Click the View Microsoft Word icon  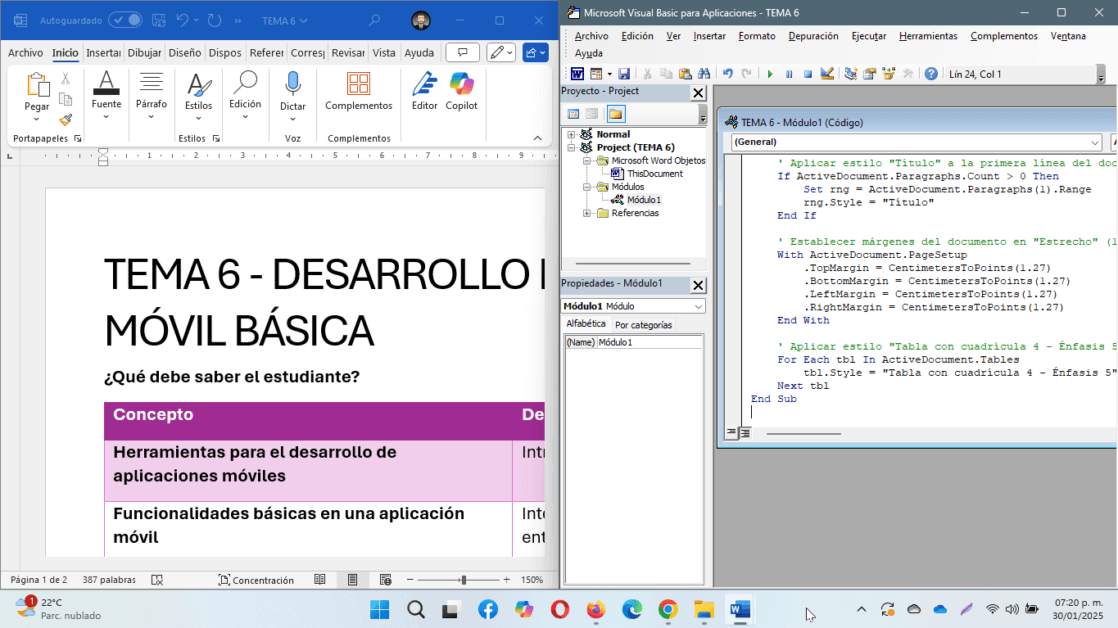(x=577, y=74)
